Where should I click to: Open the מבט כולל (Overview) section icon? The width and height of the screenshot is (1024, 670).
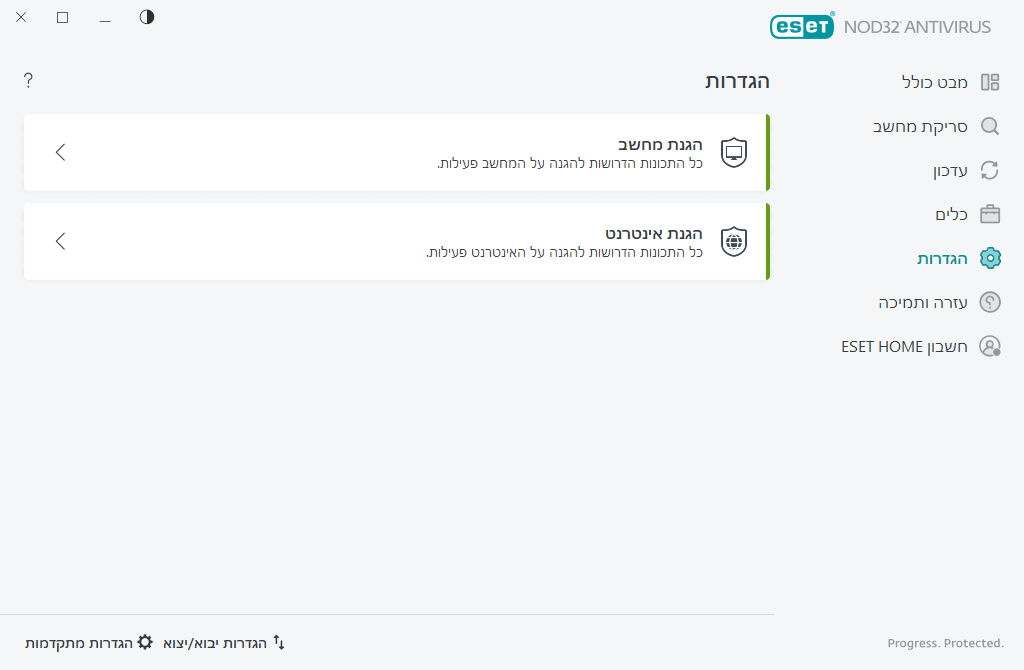[x=990, y=82]
